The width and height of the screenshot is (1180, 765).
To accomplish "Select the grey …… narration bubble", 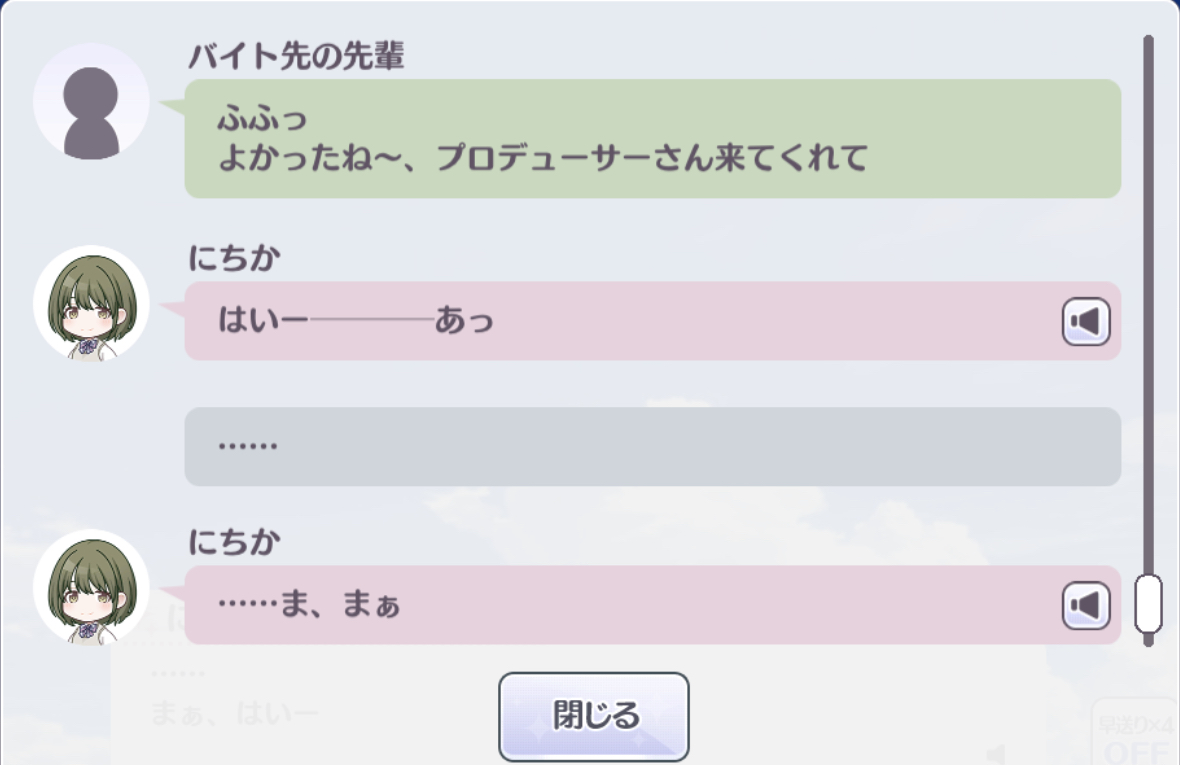I will point(652,447).
